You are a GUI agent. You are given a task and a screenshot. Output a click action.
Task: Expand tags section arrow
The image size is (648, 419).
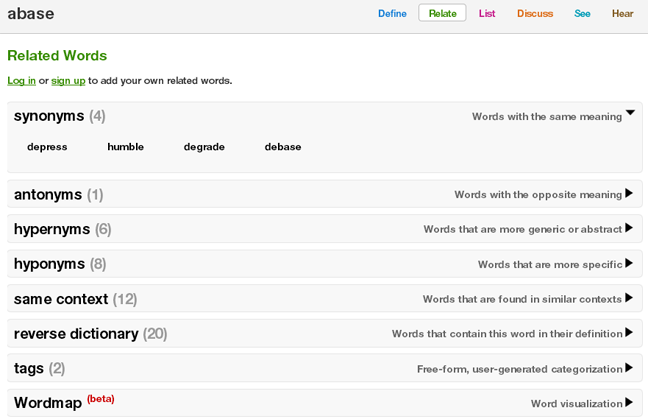629,367
